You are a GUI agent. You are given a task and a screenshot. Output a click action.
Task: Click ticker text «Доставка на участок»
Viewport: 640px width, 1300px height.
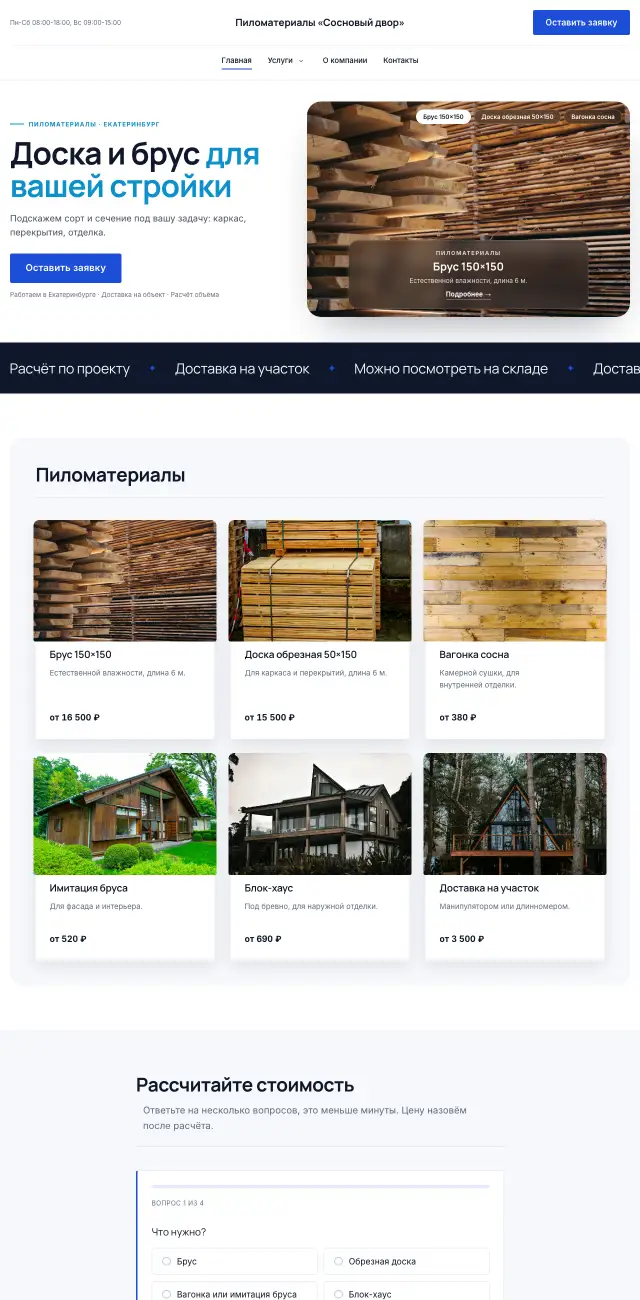(x=242, y=369)
